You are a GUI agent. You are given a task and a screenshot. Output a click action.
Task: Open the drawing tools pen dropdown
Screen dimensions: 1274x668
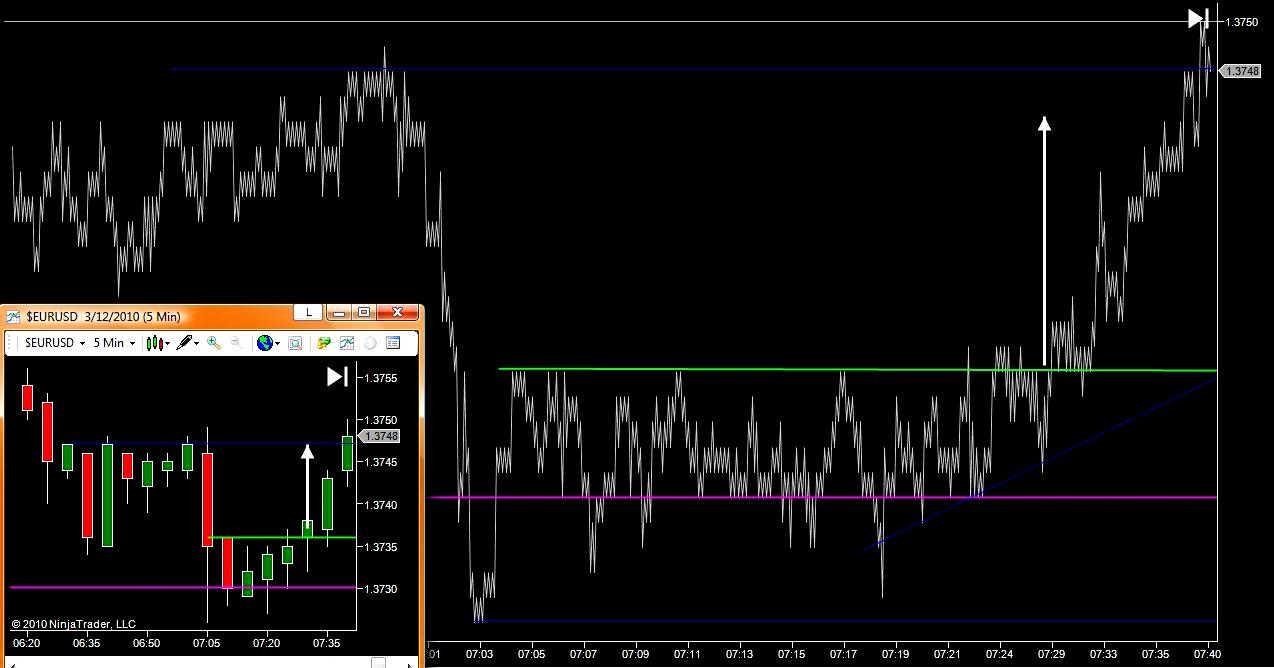click(188, 343)
